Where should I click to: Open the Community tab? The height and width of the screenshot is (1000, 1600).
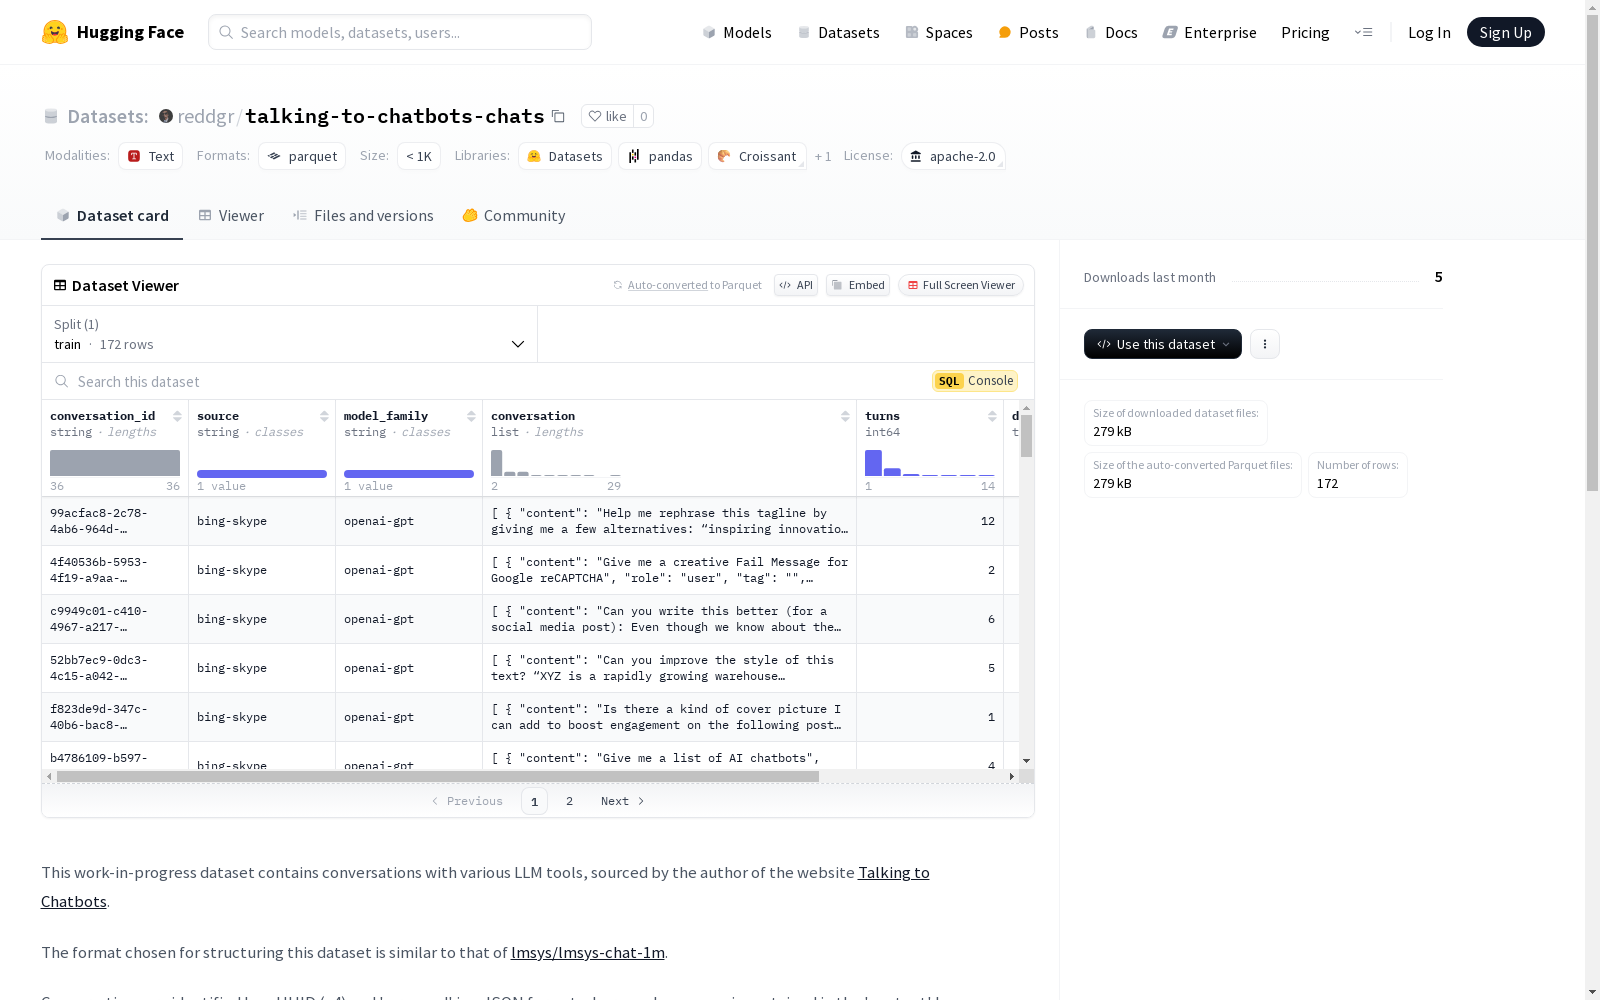pos(514,216)
